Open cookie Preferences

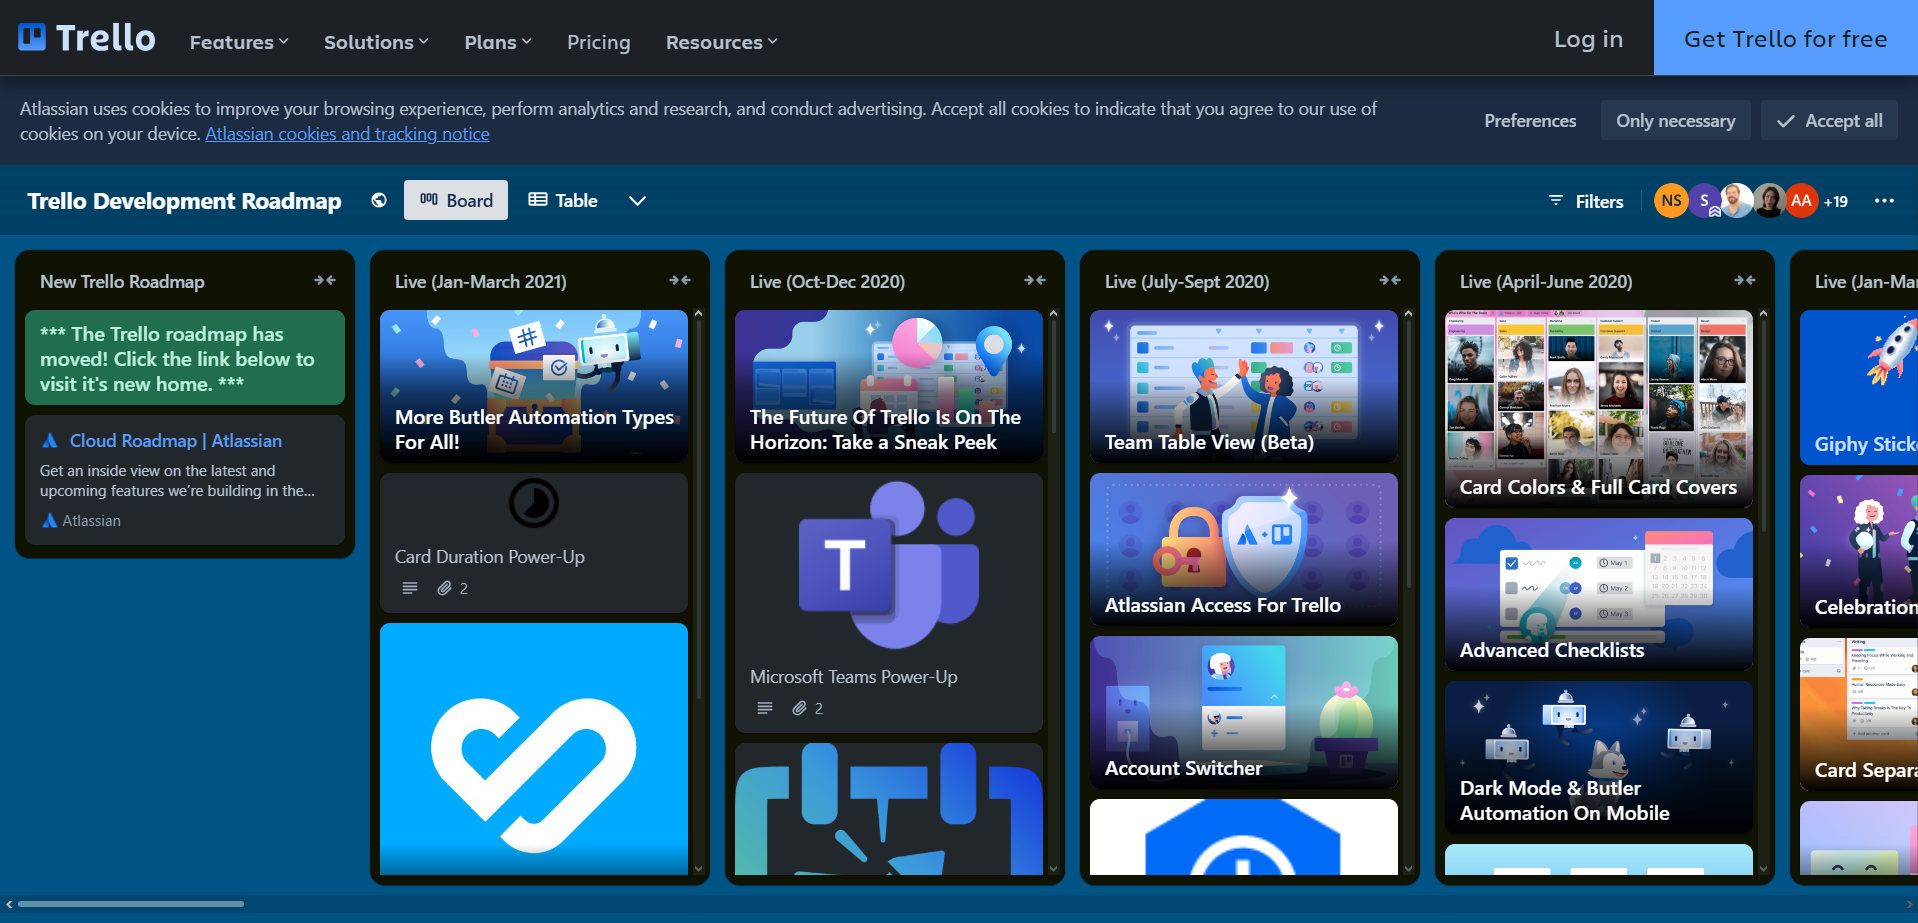1530,120
